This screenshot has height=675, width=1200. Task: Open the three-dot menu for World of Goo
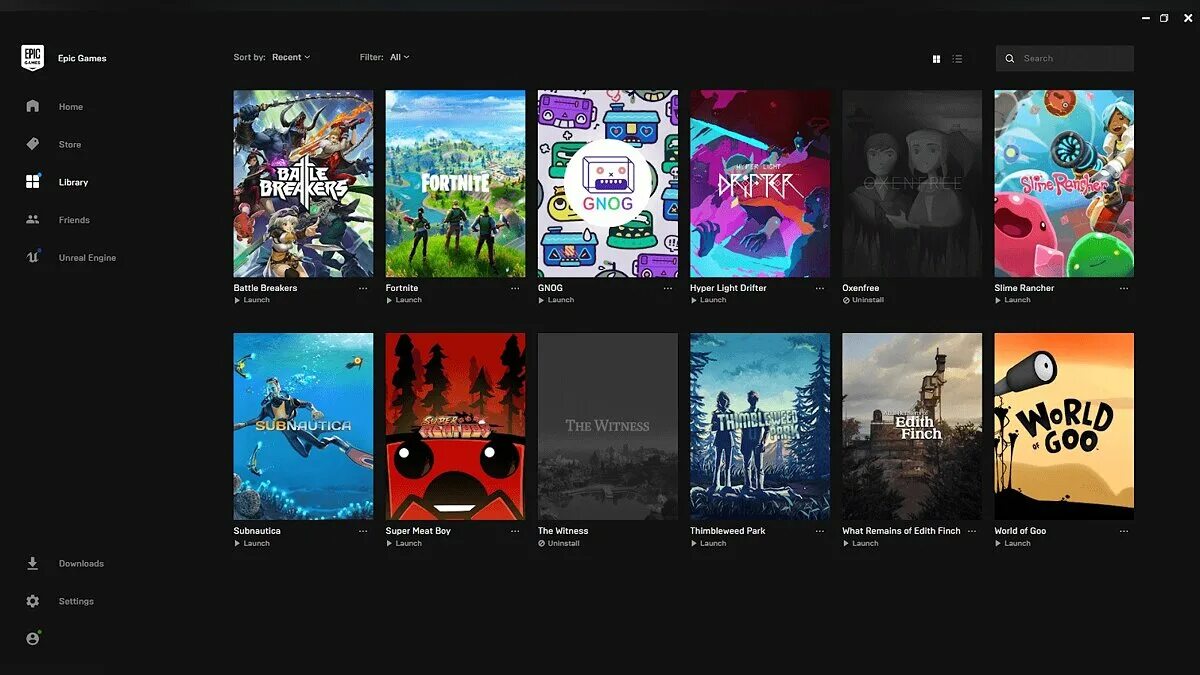[1123, 531]
